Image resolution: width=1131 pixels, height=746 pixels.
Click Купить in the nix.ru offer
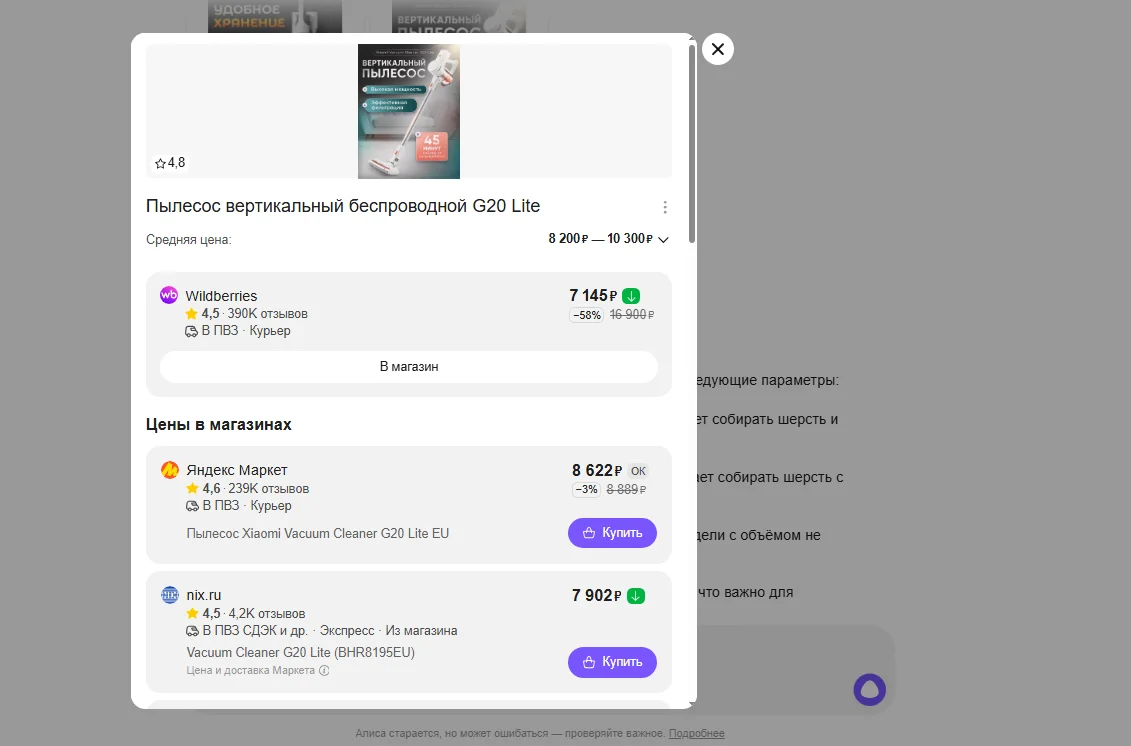[x=612, y=662]
